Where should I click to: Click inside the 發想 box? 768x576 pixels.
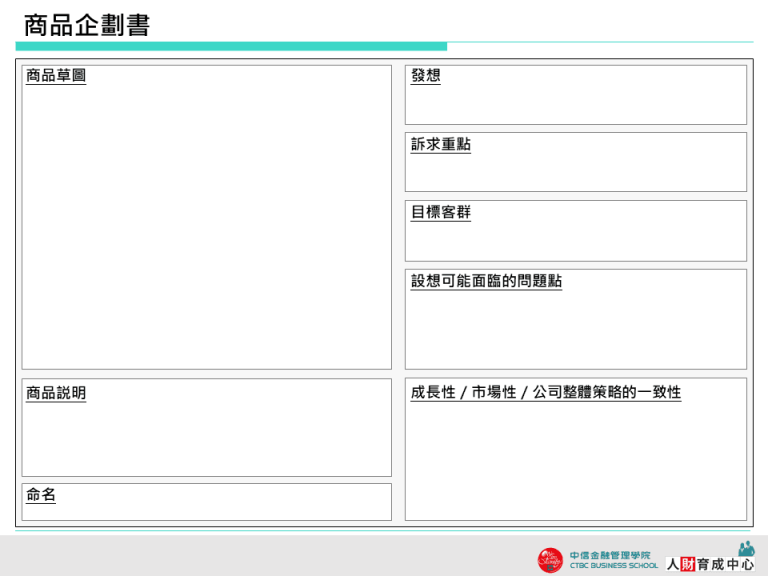point(575,104)
